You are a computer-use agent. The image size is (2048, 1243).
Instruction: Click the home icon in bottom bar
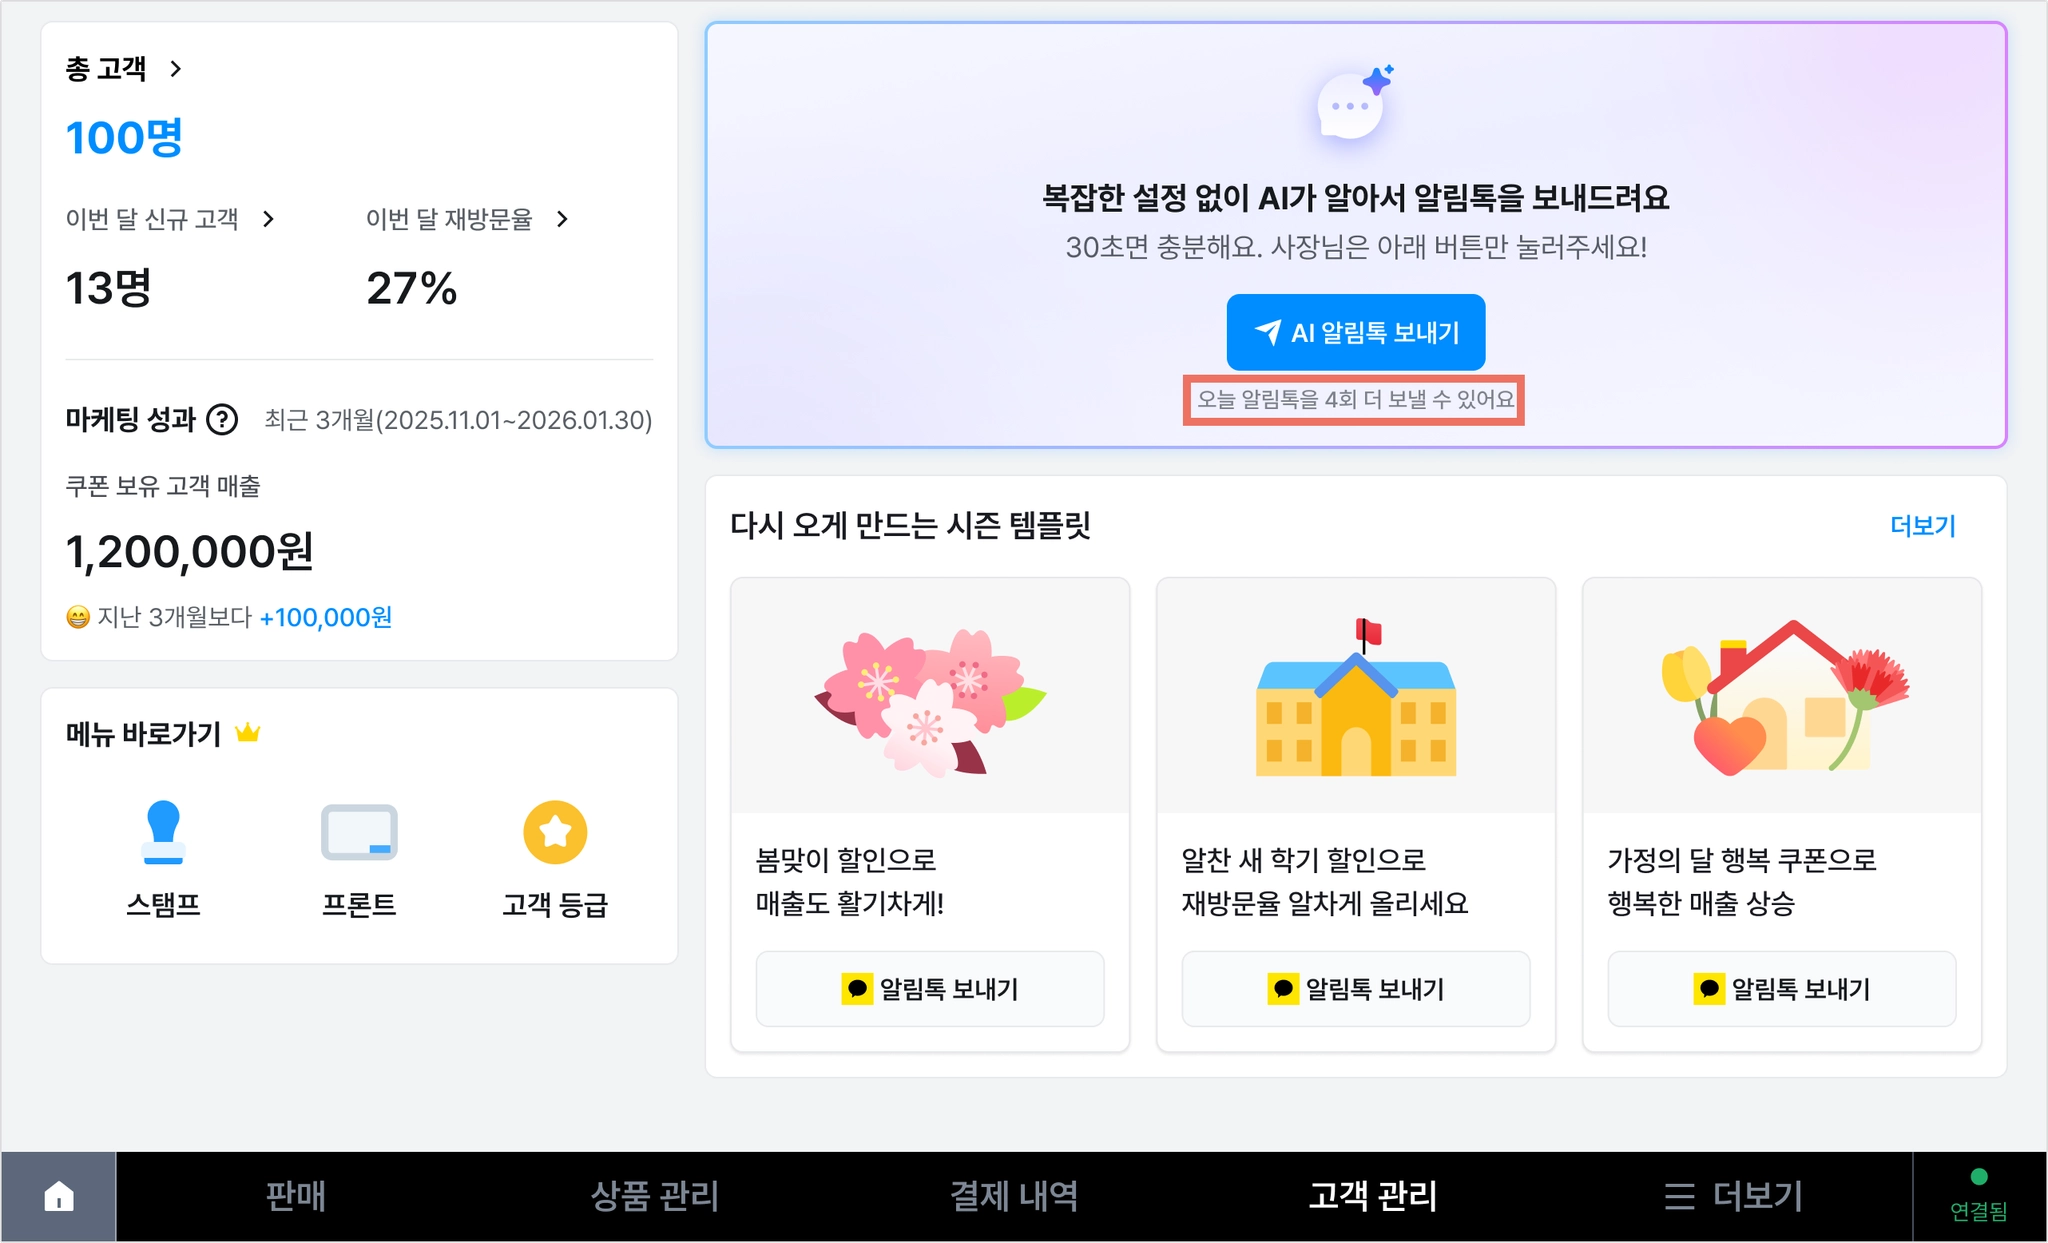tap(59, 1196)
